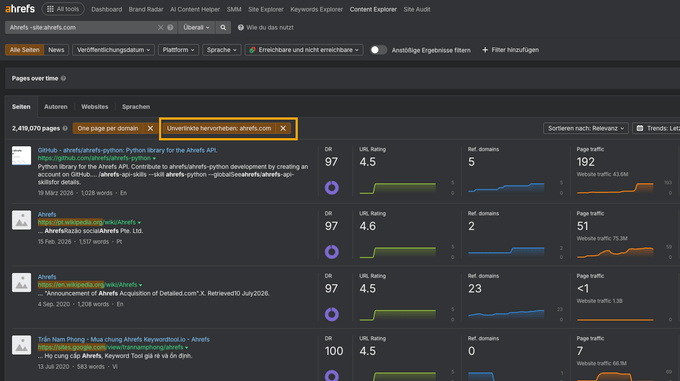Click the magnifier search button
Viewport: 680px width, 381px height.
click(x=223, y=27)
